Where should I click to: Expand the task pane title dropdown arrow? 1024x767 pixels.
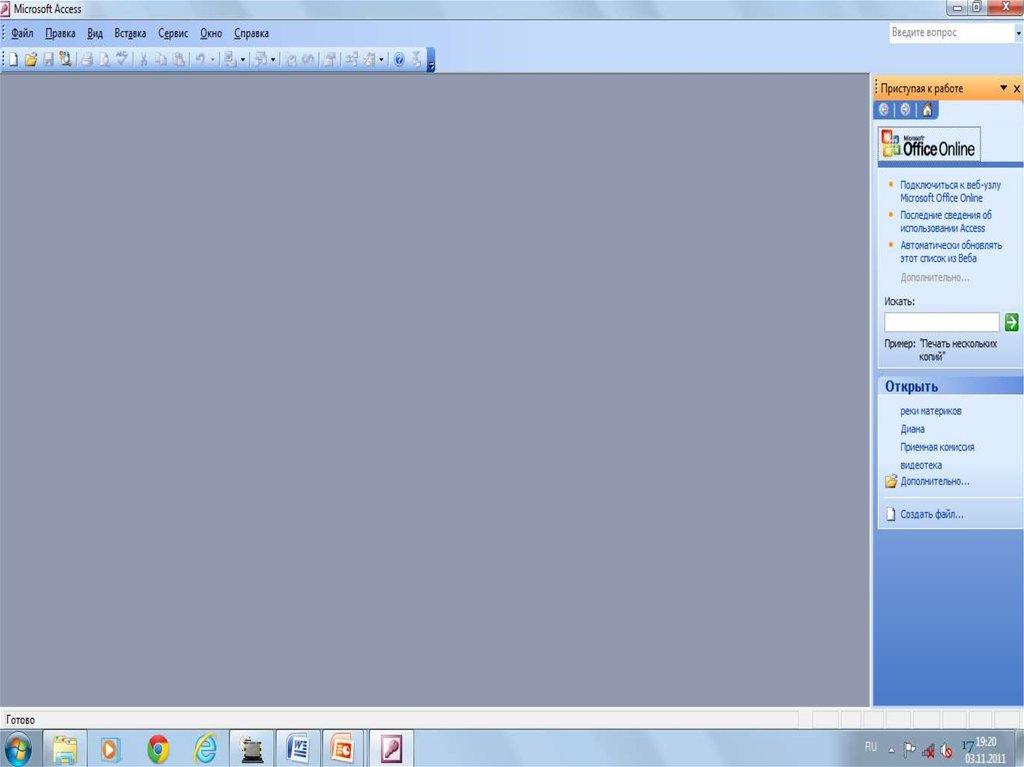[x=1003, y=89]
